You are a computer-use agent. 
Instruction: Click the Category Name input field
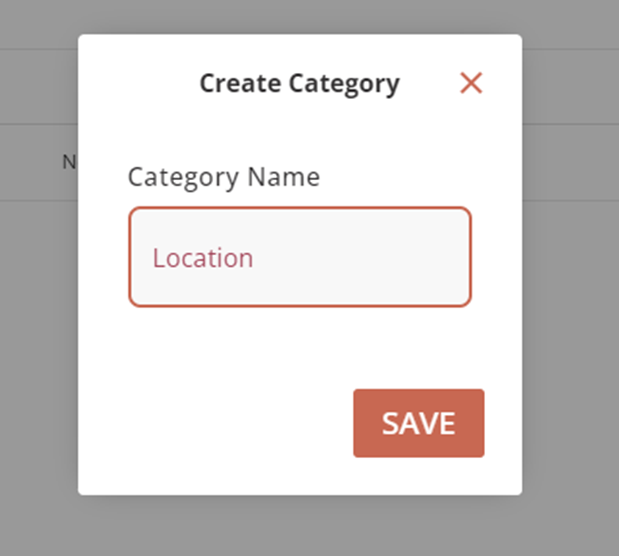click(x=299, y=257)
